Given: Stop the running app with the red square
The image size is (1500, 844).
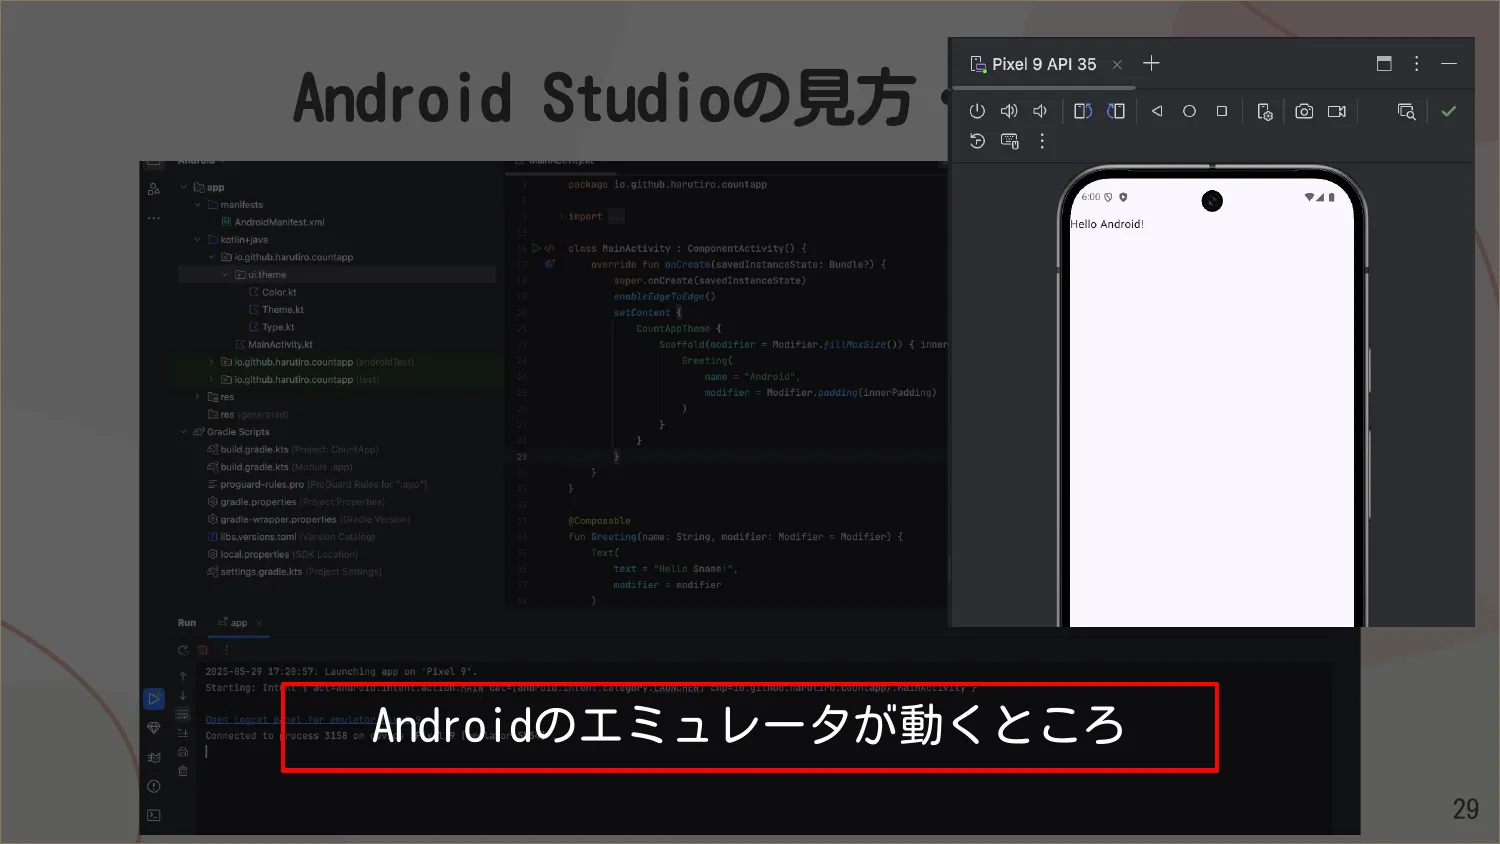Looking at the screenshot, I should [203, 649].
